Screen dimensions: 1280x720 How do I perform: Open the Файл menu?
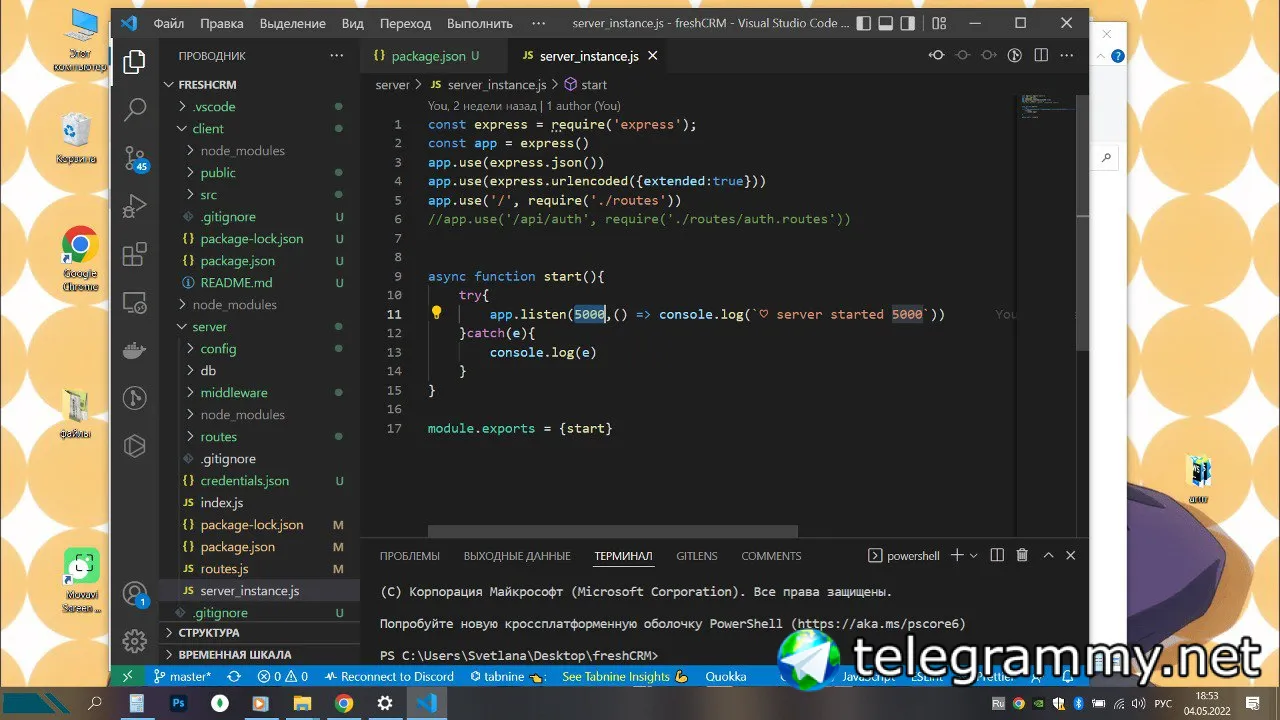(169, 23)
